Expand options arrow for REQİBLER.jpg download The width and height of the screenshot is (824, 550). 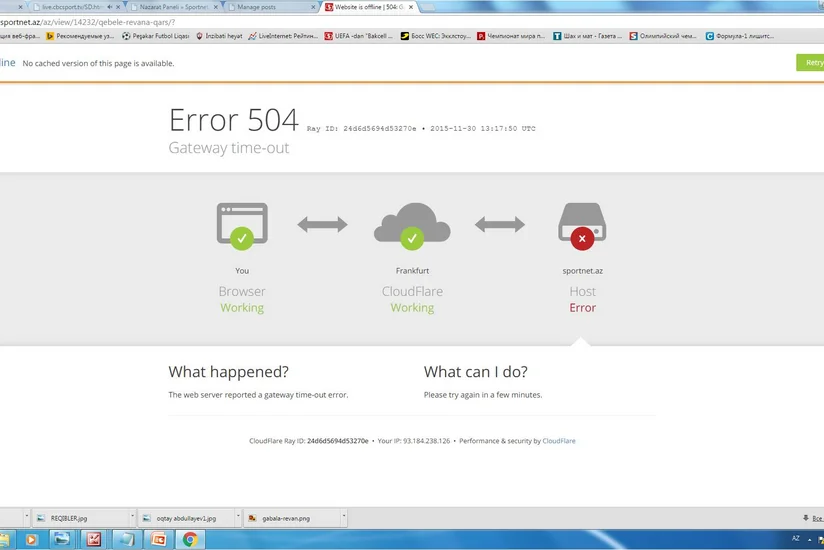[132, 517]
